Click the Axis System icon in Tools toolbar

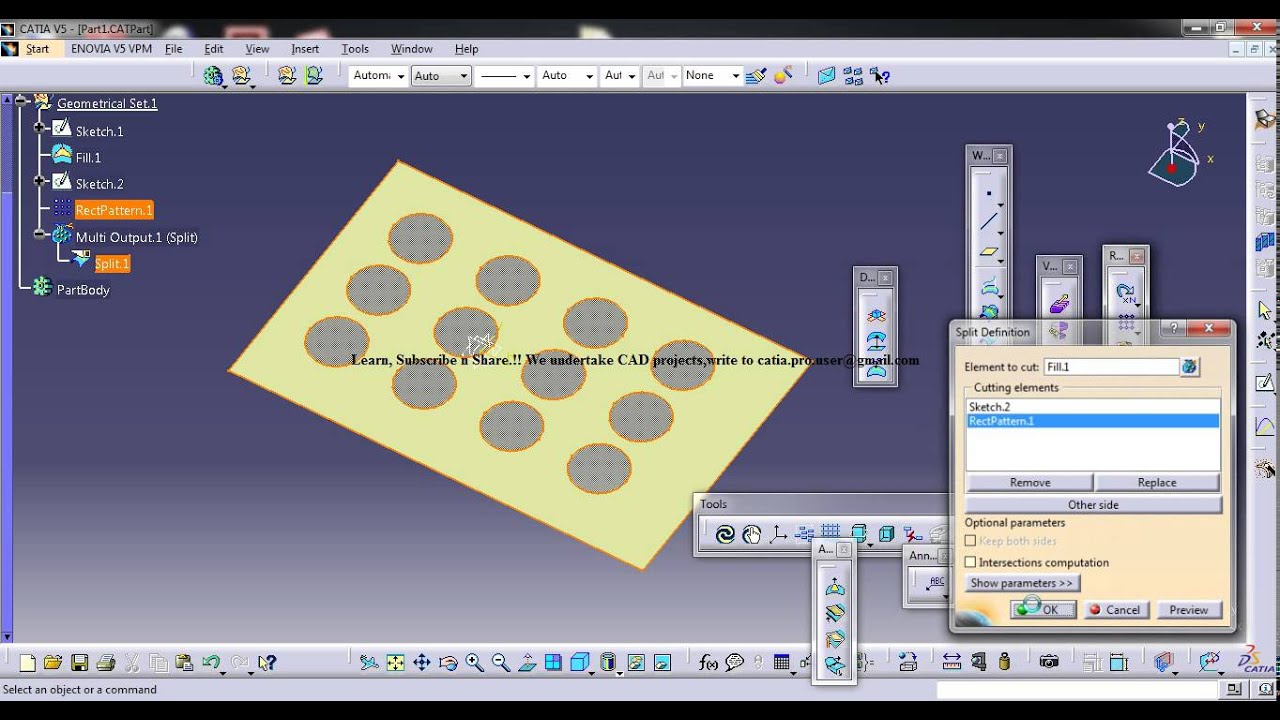pyautogui.click(x=778, y=534)
